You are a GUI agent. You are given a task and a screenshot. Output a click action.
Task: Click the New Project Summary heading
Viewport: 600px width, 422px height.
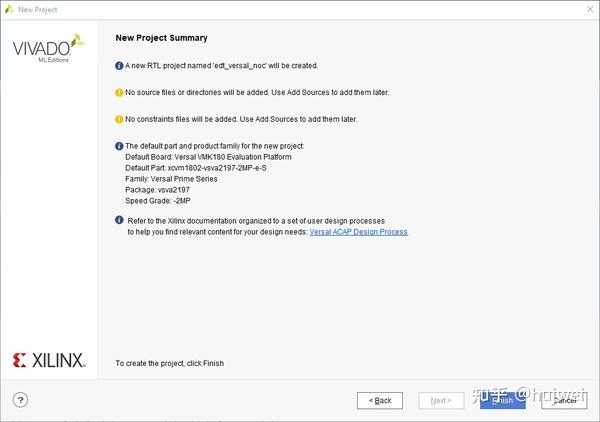point(162,38)
